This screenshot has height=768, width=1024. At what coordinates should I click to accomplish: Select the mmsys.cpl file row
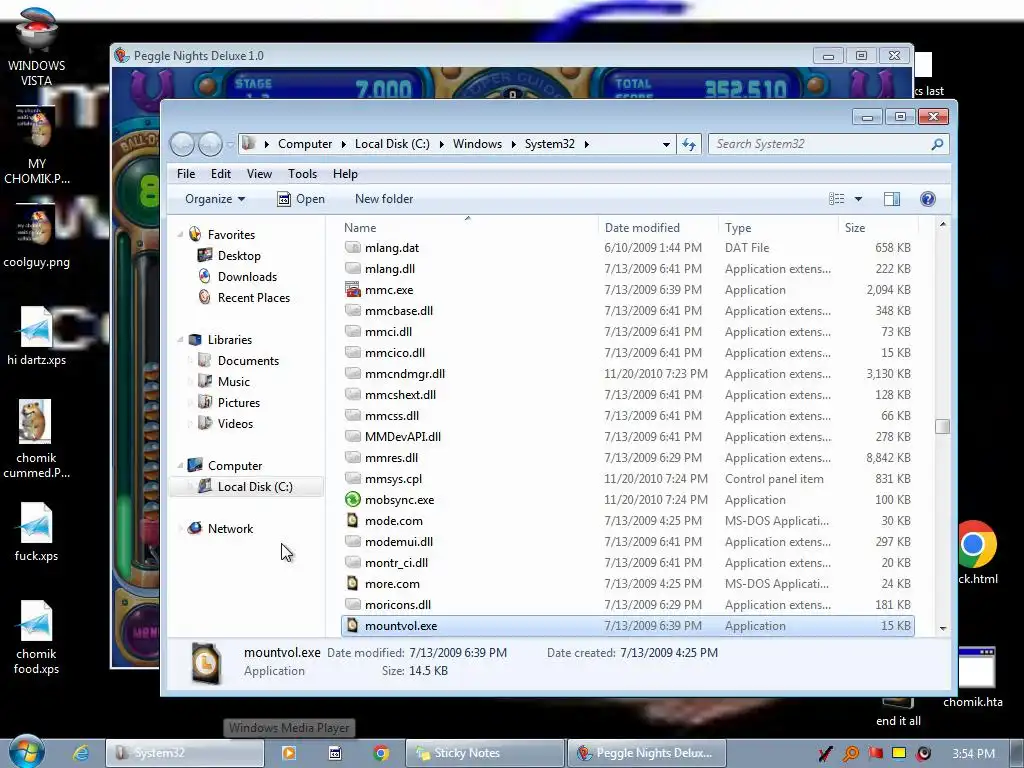628,479
